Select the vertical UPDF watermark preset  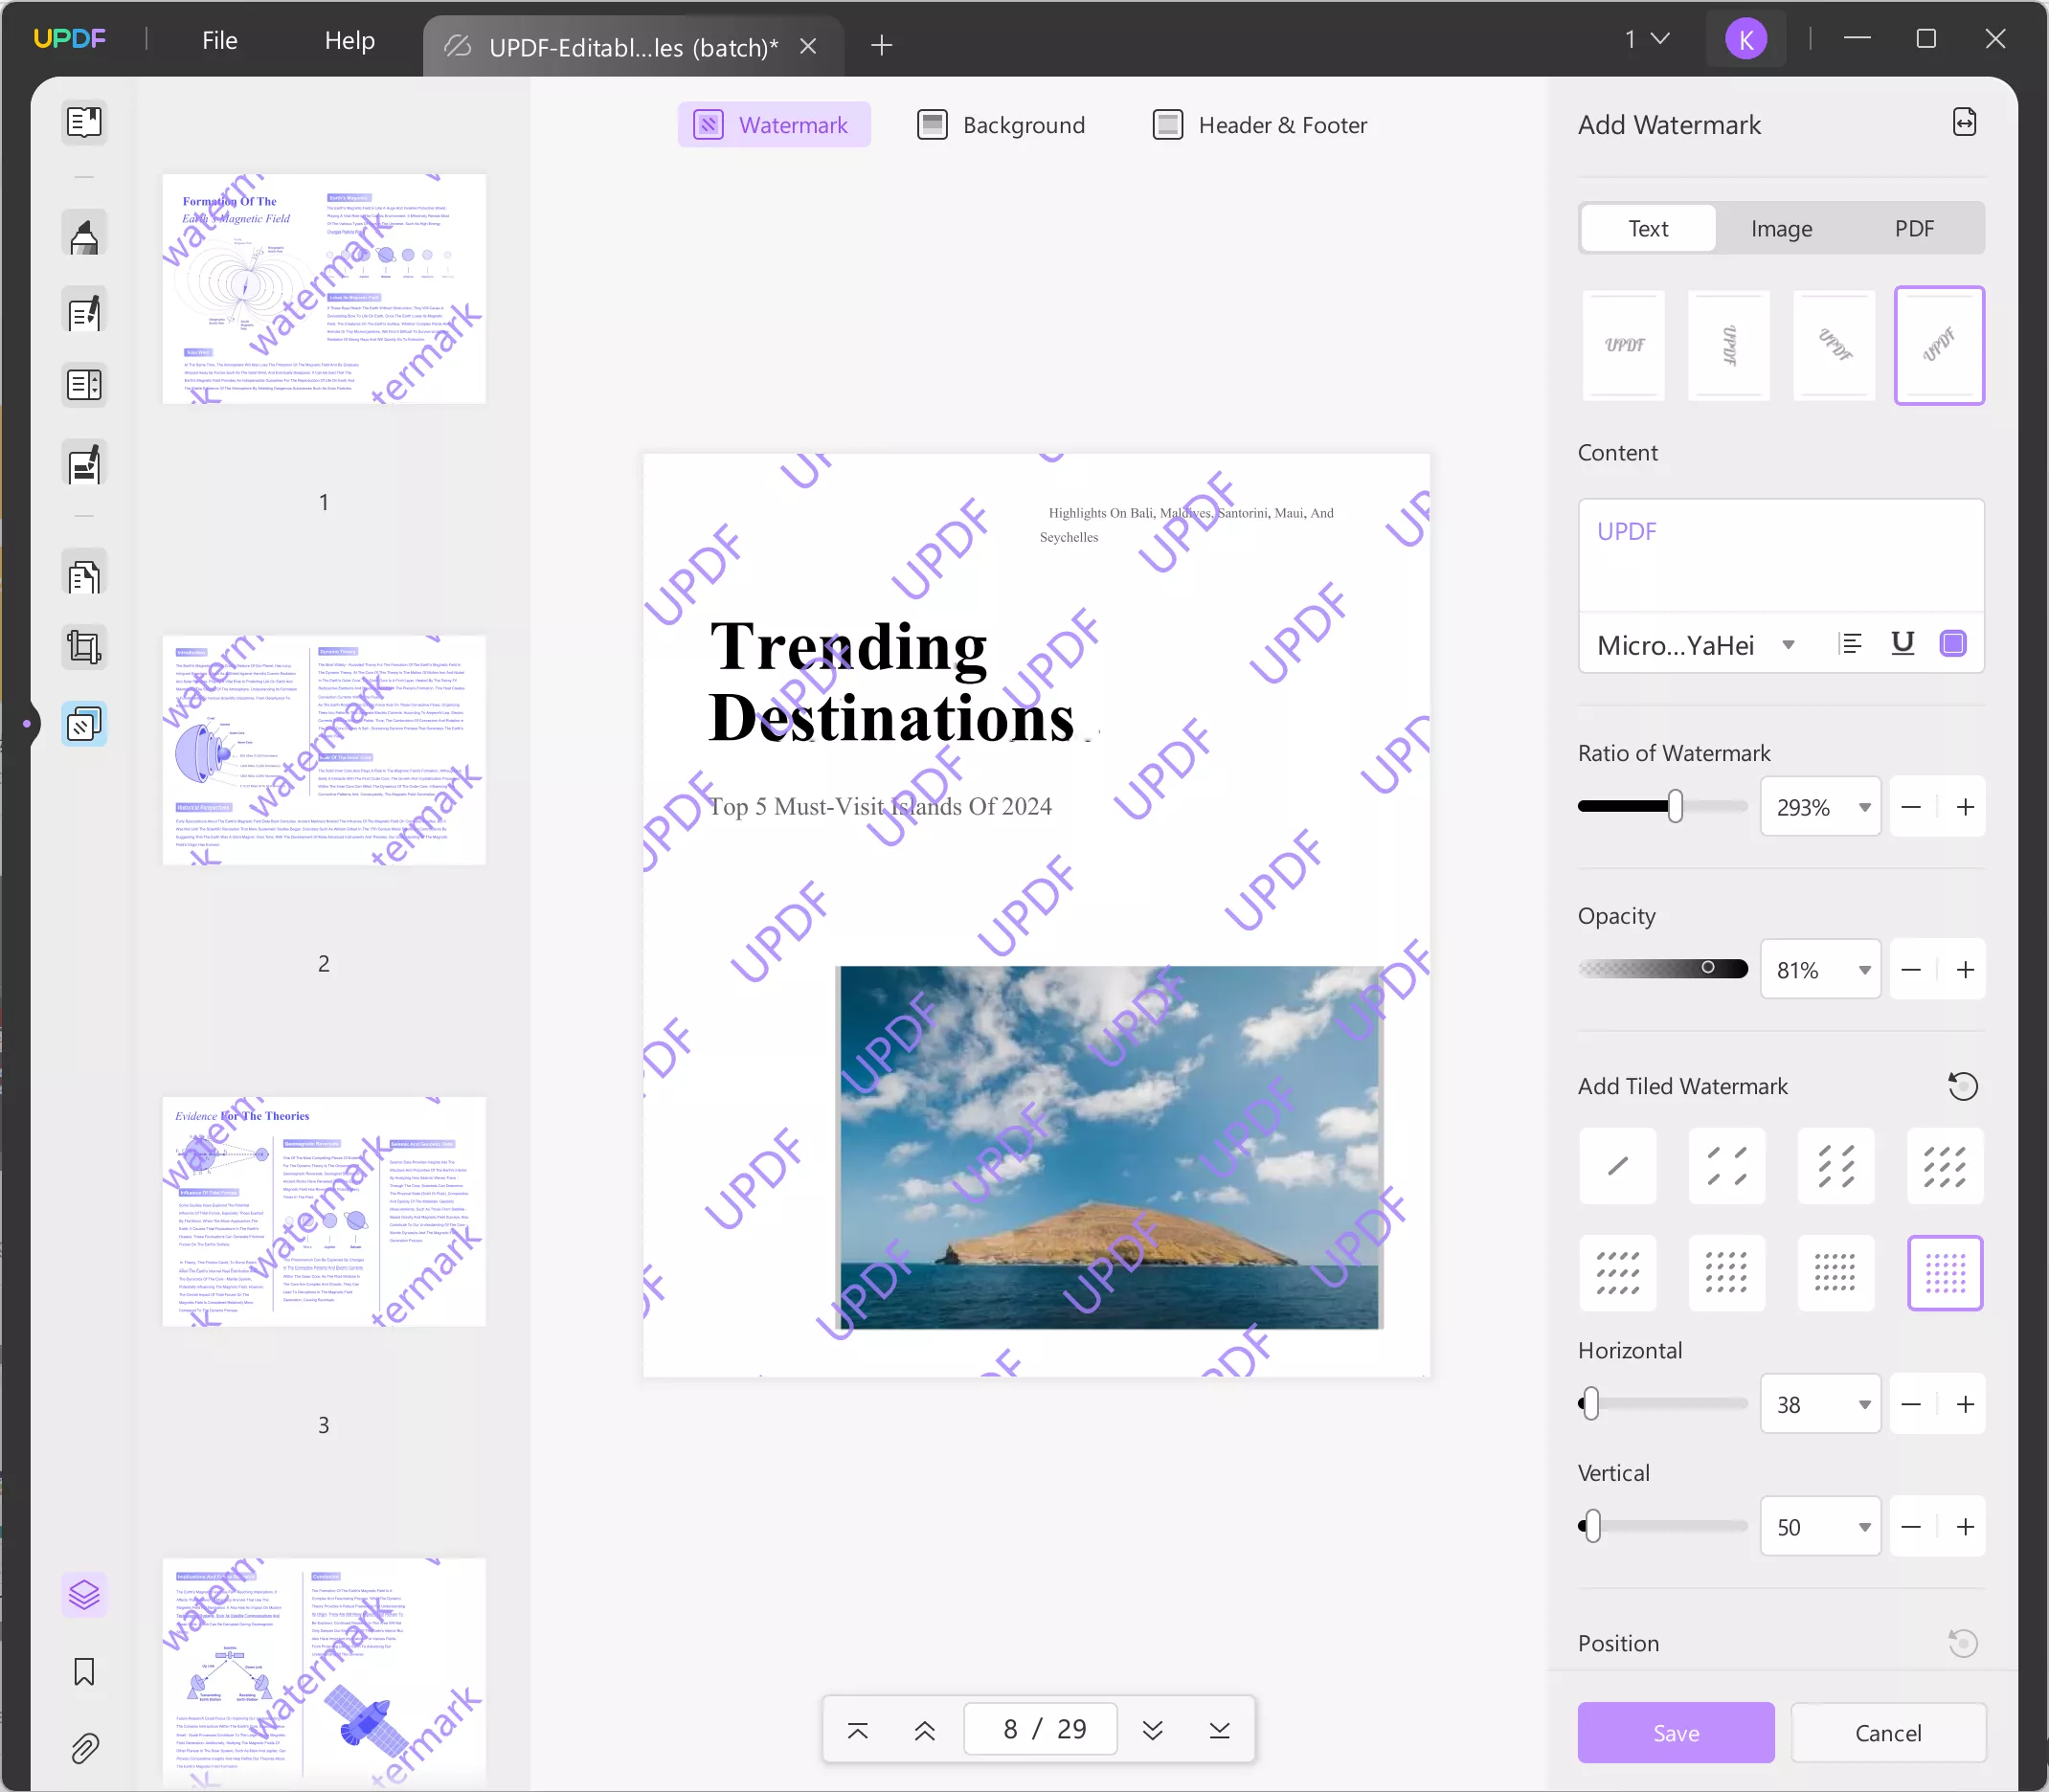1729,345
